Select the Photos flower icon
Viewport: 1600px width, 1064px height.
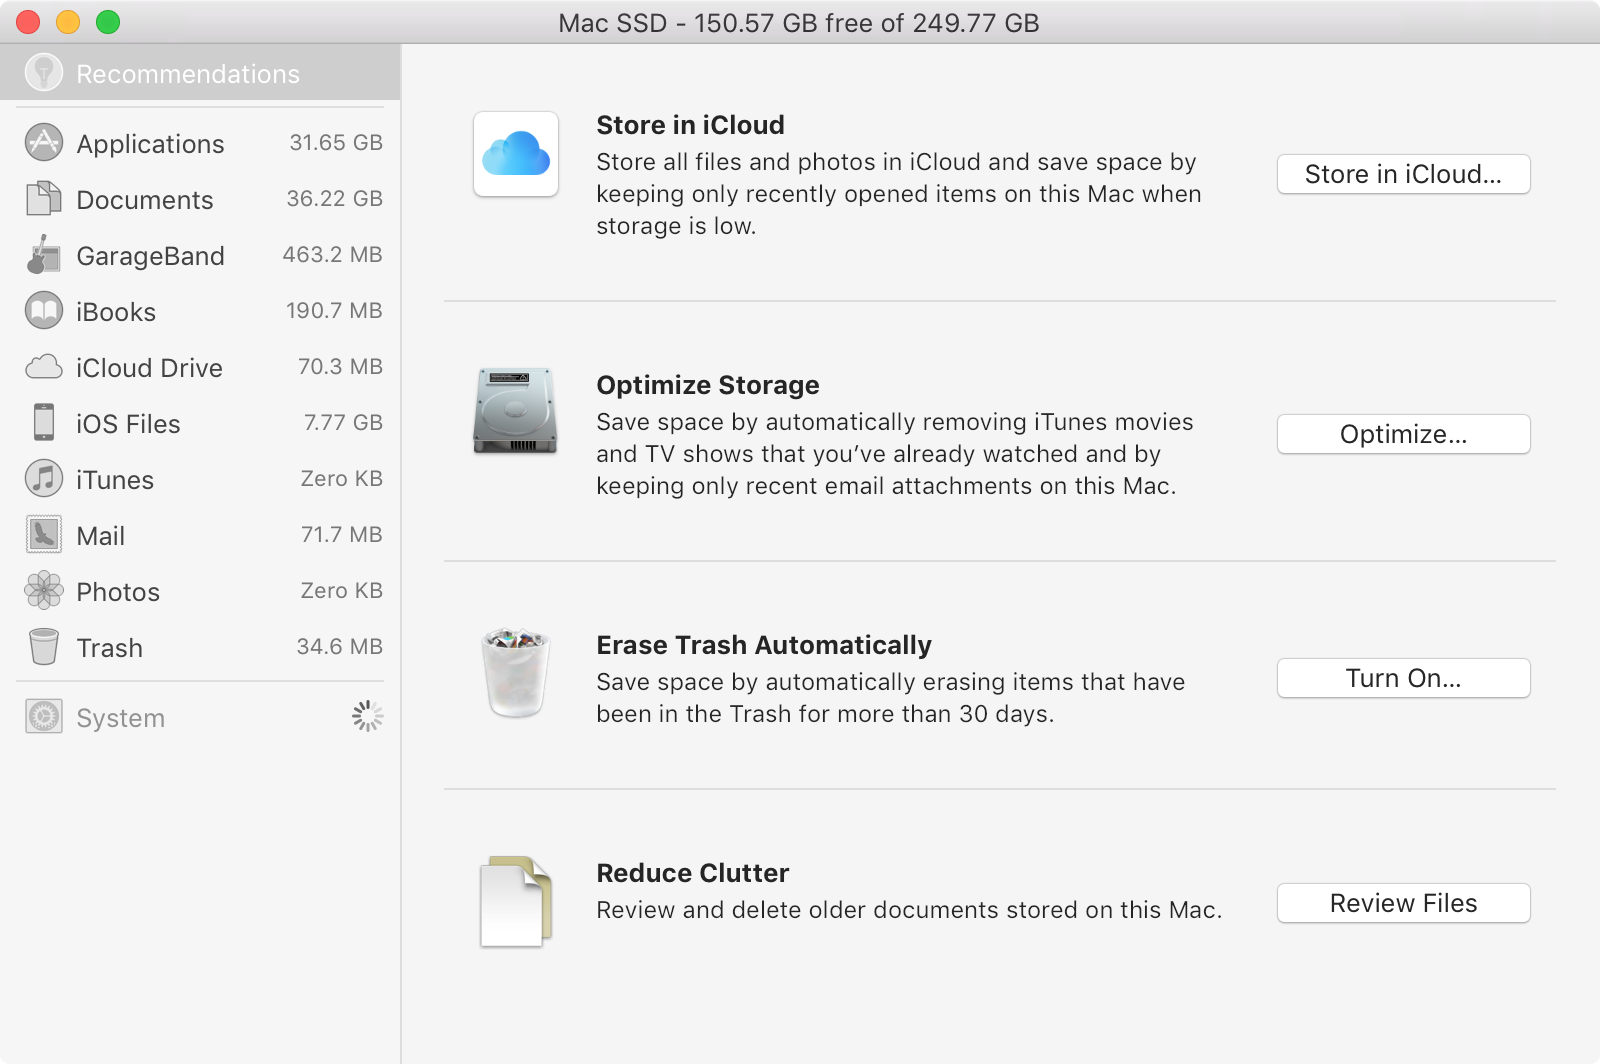click(41, 590)
